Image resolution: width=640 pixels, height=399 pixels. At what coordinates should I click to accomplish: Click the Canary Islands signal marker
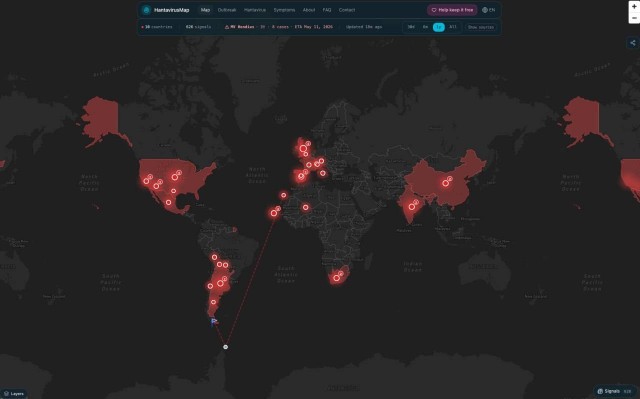point(283,195)
